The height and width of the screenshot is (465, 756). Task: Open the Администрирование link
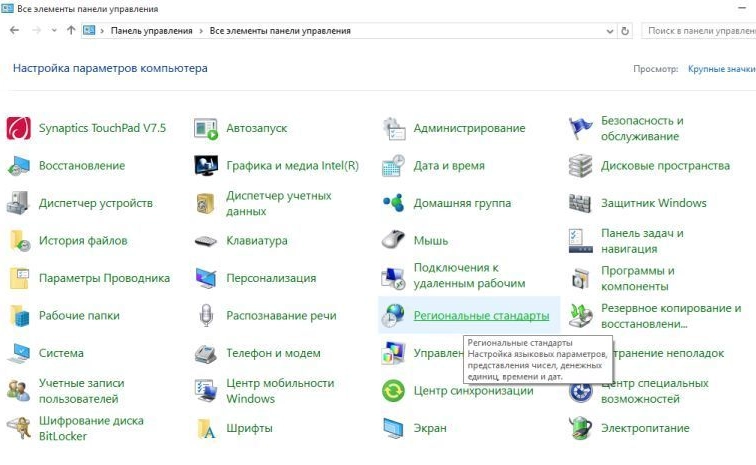469,128
